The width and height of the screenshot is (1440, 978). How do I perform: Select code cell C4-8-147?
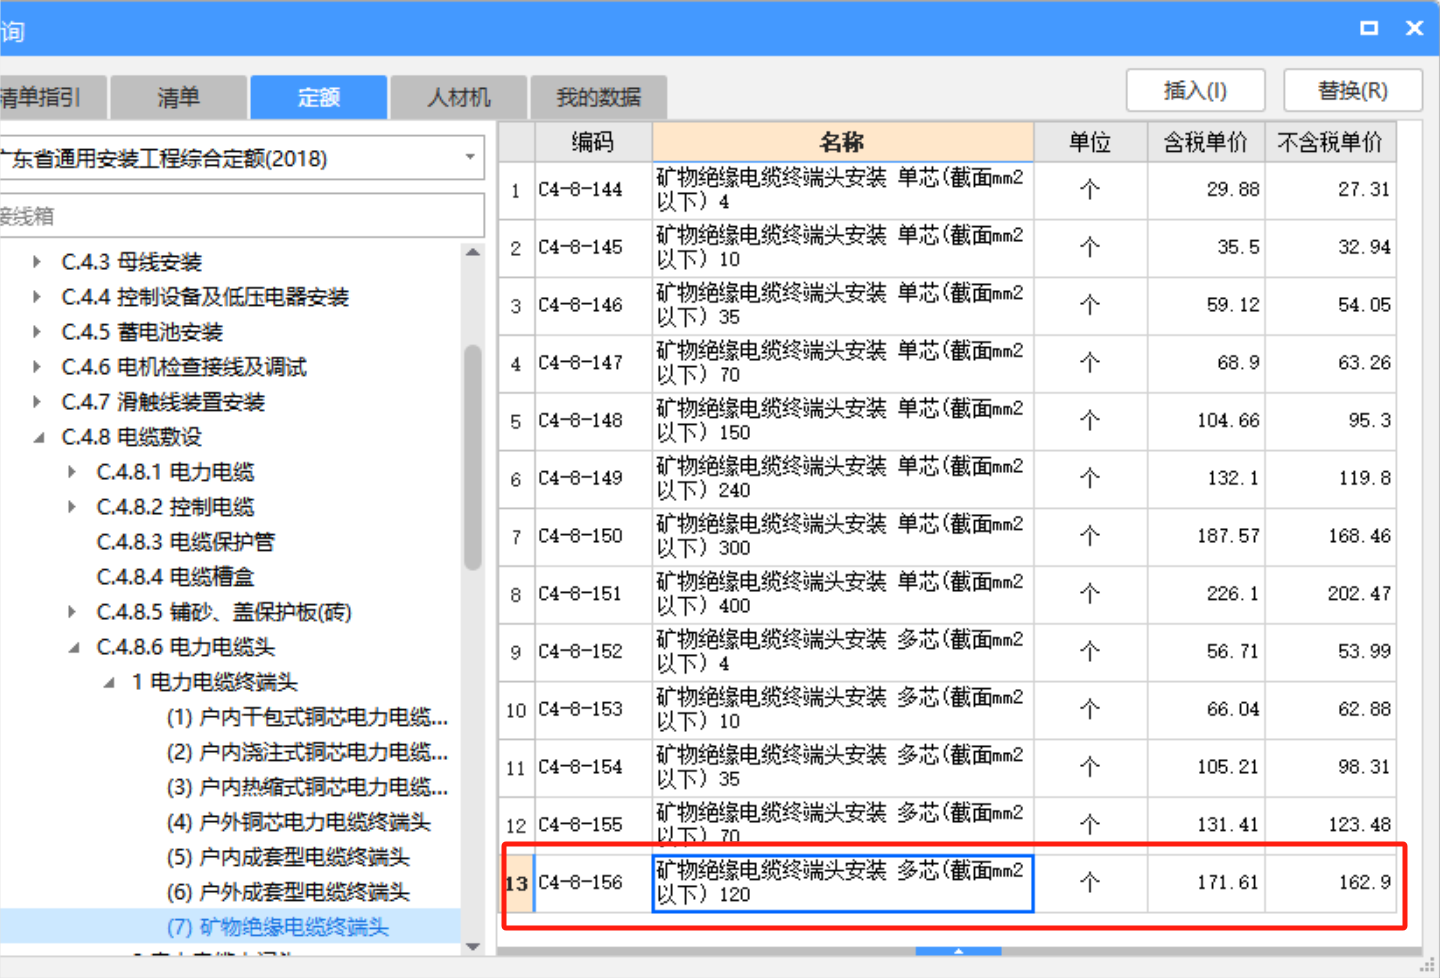[x=593, y=363]
